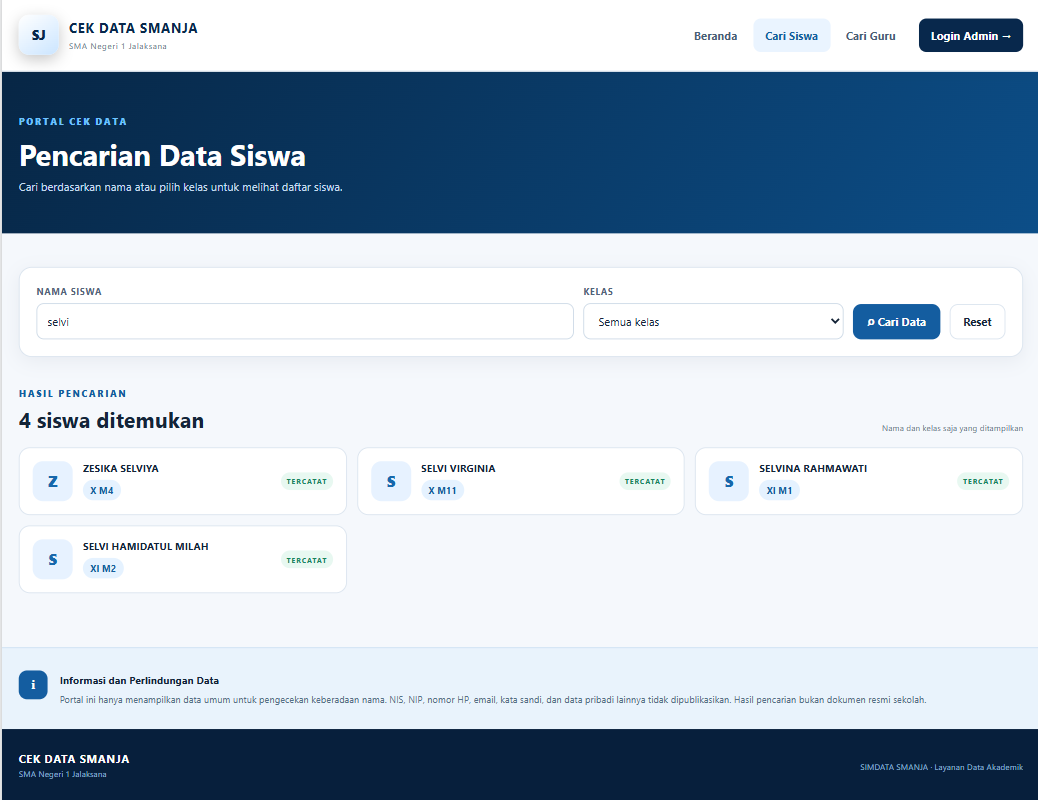Image resolution: width=1038 pixels, height=800 pixels.
Task: Click the X M11 class badge
Action: click(x=442, y=491)
